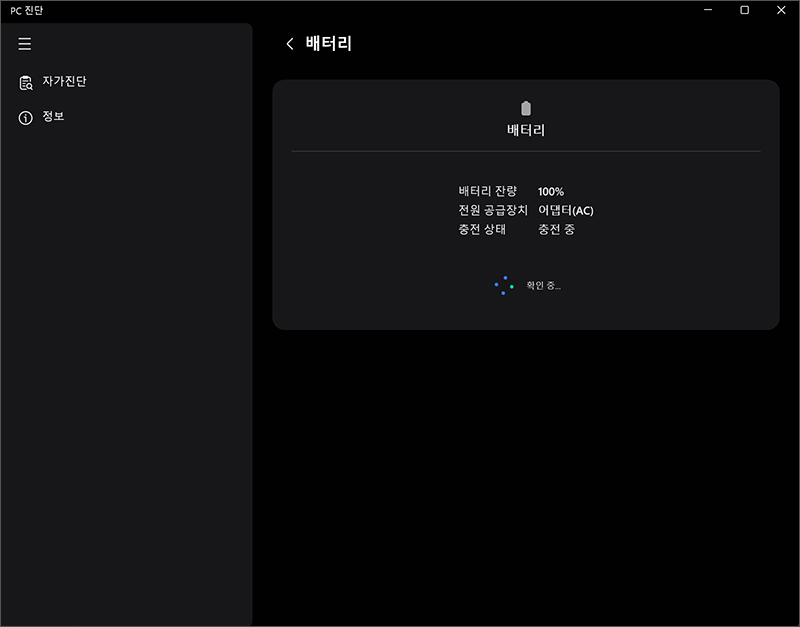
Task: Tap the gray battery symbol in the card
Action: (525, 107)
